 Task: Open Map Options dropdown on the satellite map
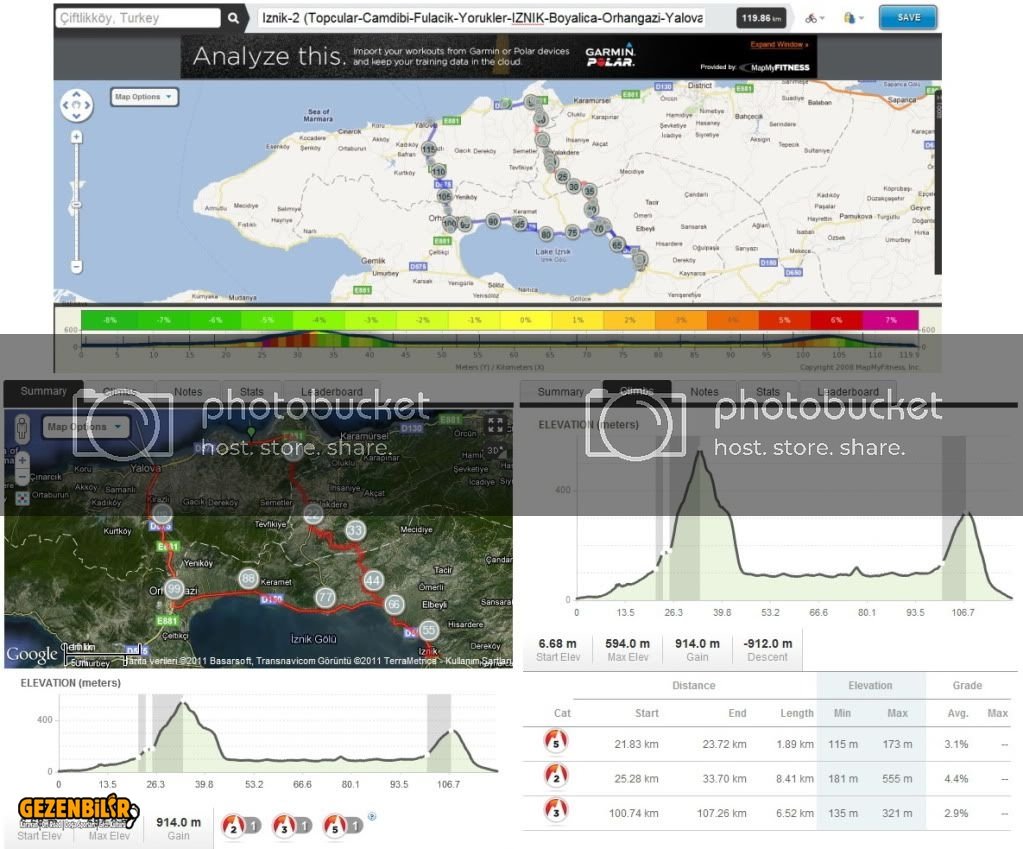(x=85, y=427)
